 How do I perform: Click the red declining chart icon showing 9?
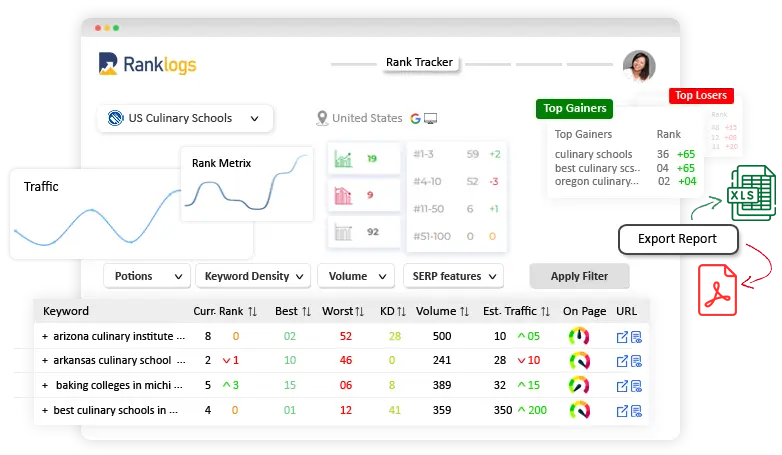(x=343, y=195)
